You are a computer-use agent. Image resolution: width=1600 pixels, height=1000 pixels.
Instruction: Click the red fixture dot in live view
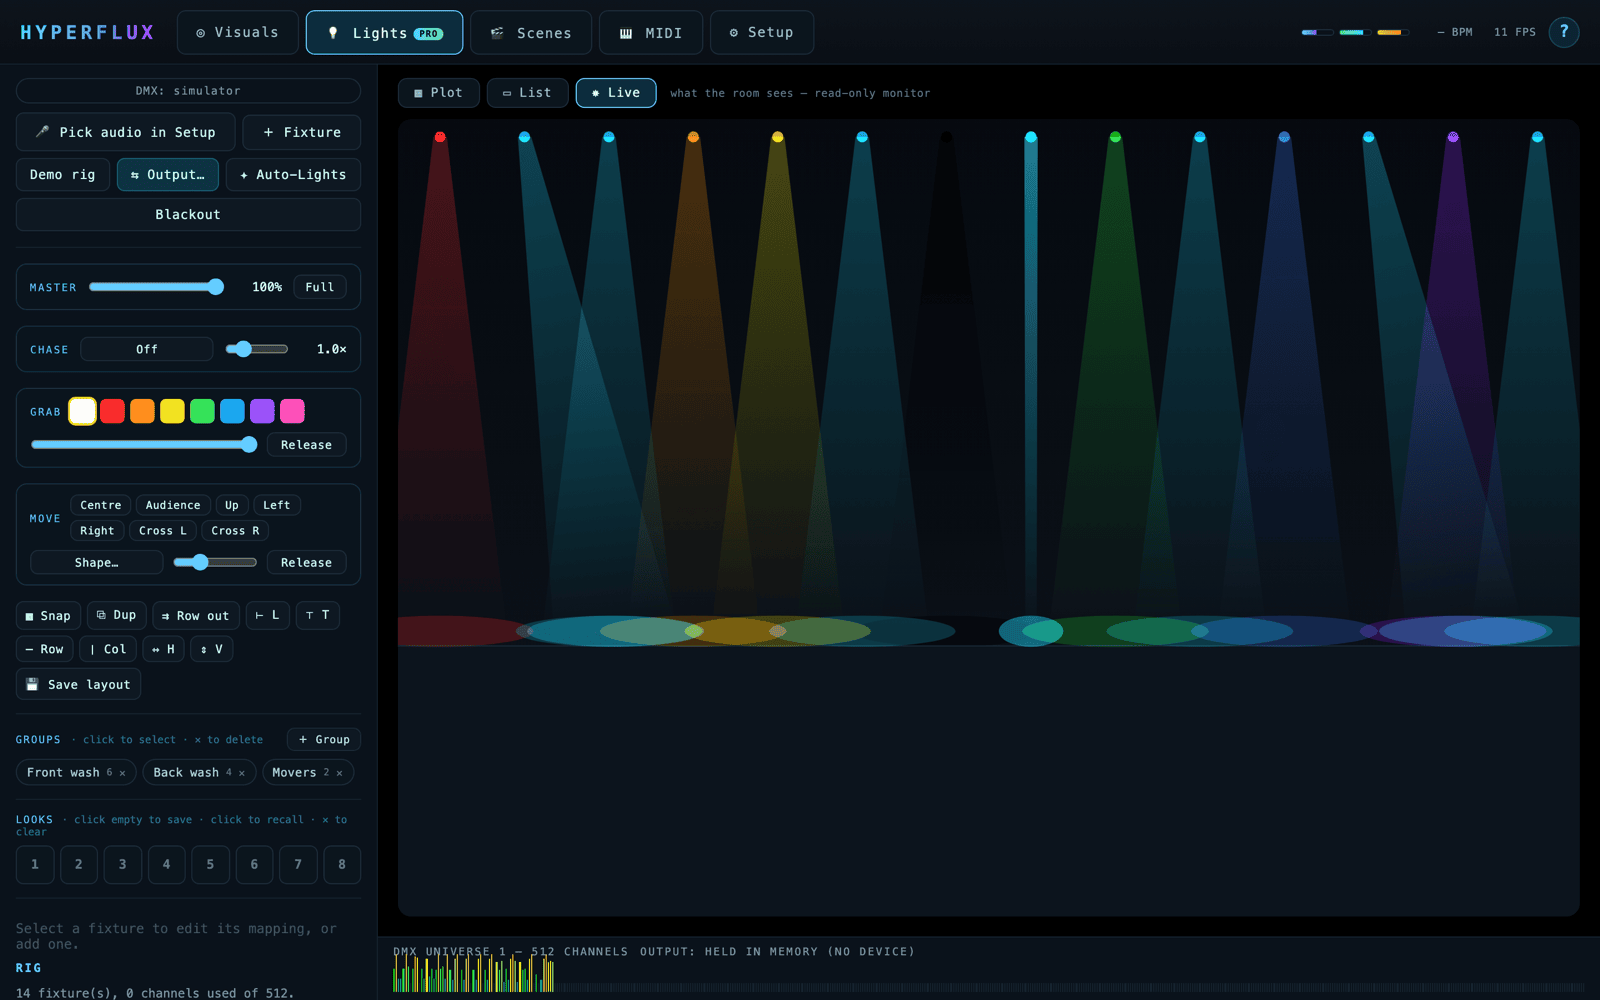(440, 137)
